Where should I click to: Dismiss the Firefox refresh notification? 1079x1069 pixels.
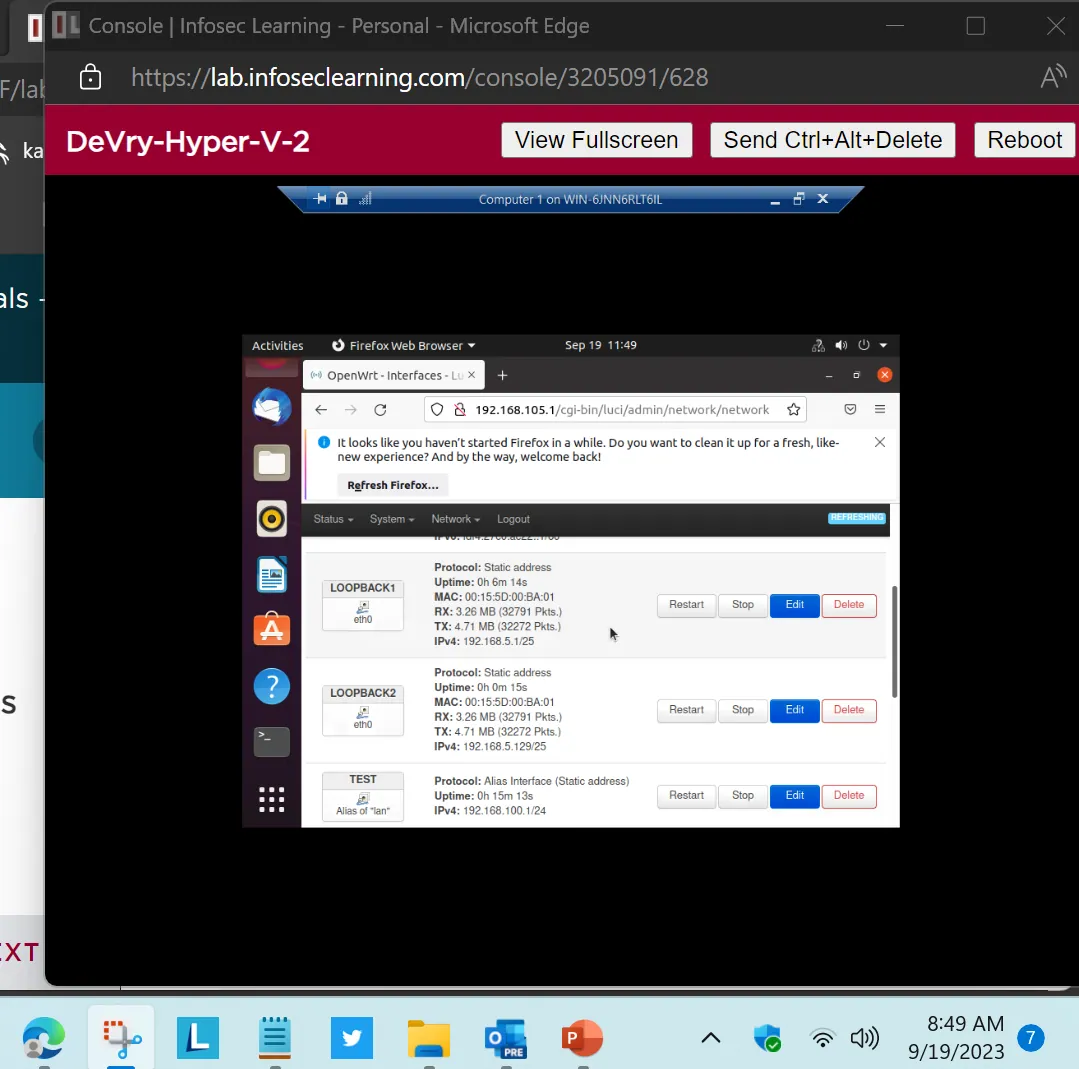tap(880, 443)
